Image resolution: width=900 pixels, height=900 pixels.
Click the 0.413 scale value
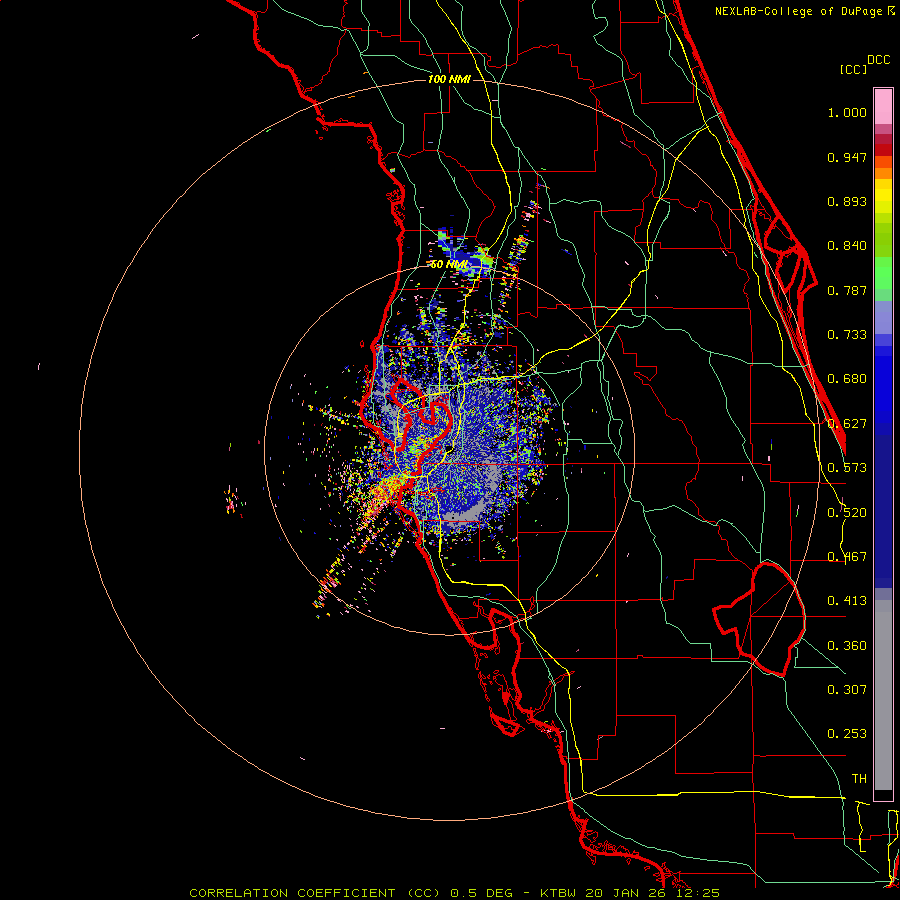[847, 601]
